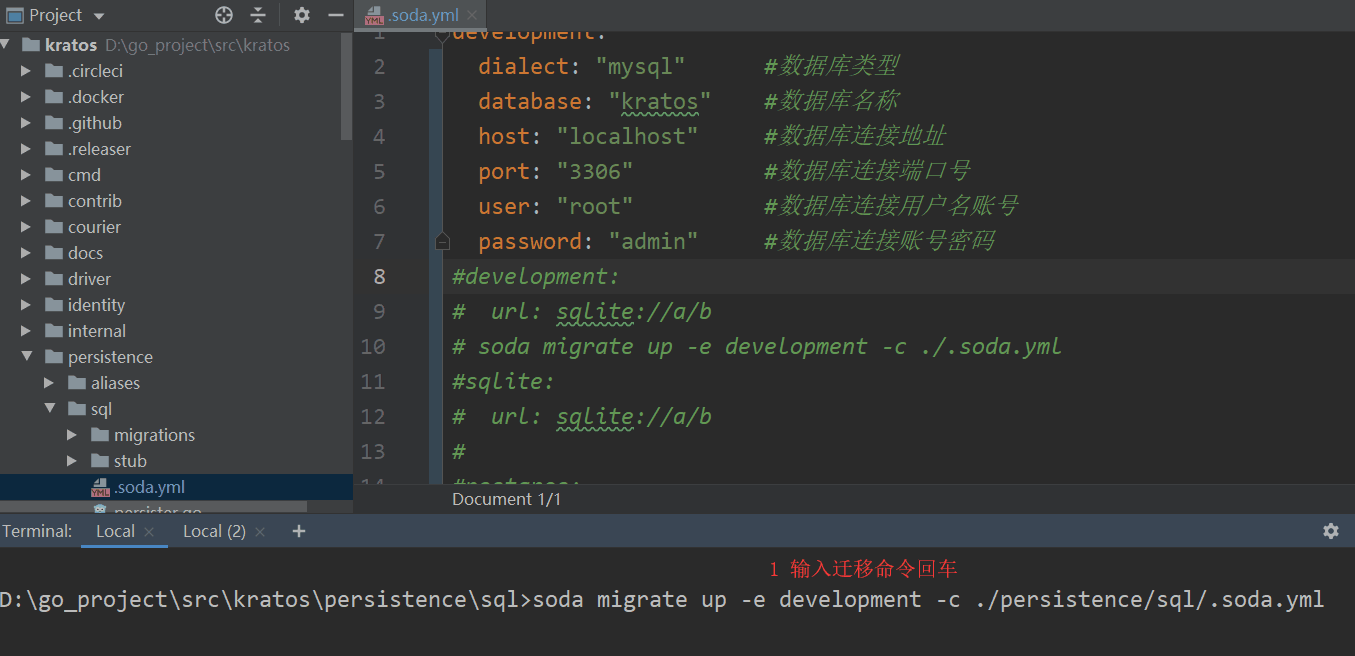Image resolution: width=1355 pixels, height=656 pixels.
Task: Select .soda.yml file in project tree
Action: [149, 487]
